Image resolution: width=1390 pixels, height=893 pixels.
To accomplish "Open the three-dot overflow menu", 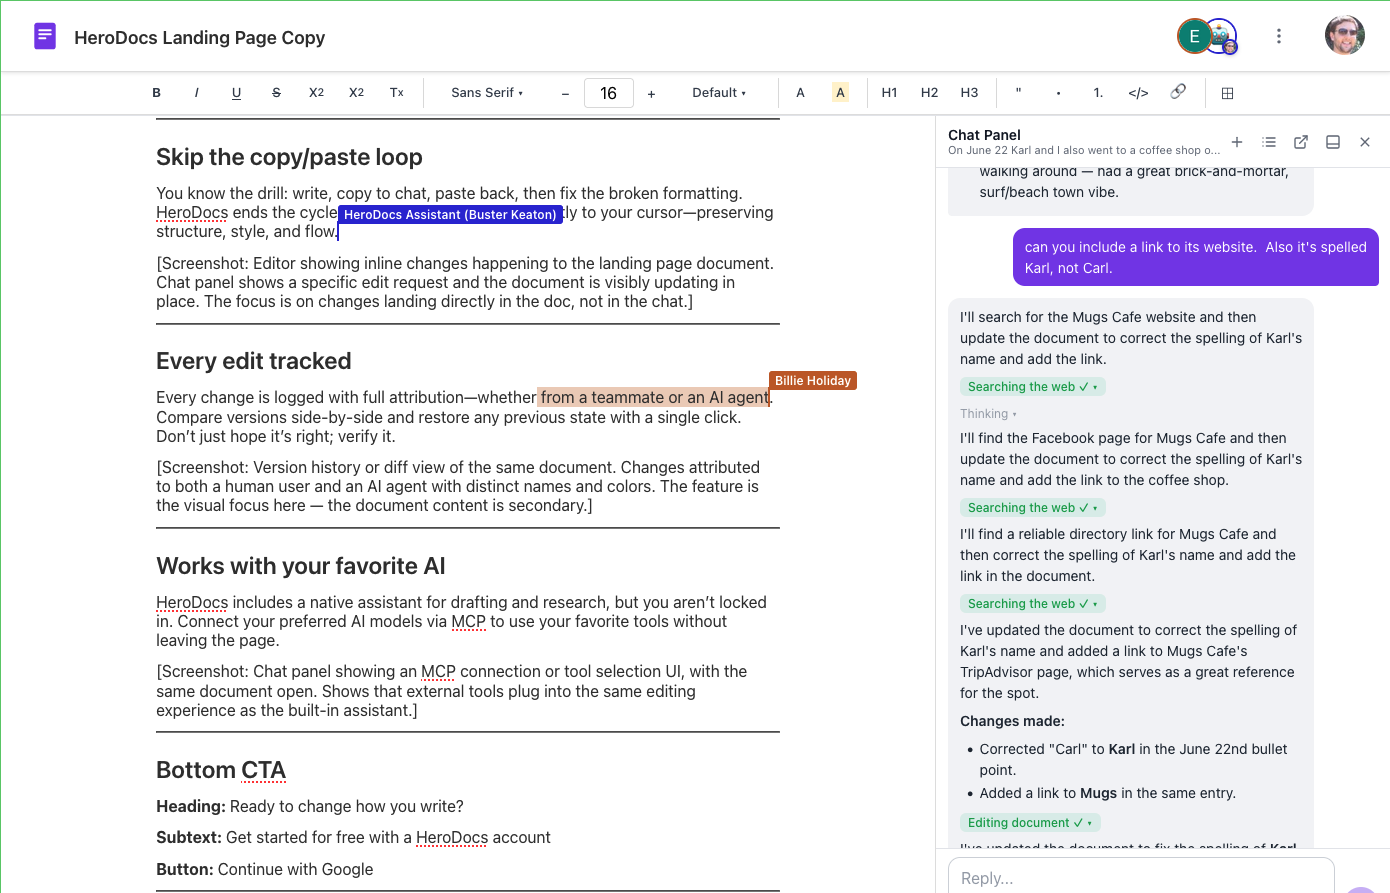I will pos(1279,35).
